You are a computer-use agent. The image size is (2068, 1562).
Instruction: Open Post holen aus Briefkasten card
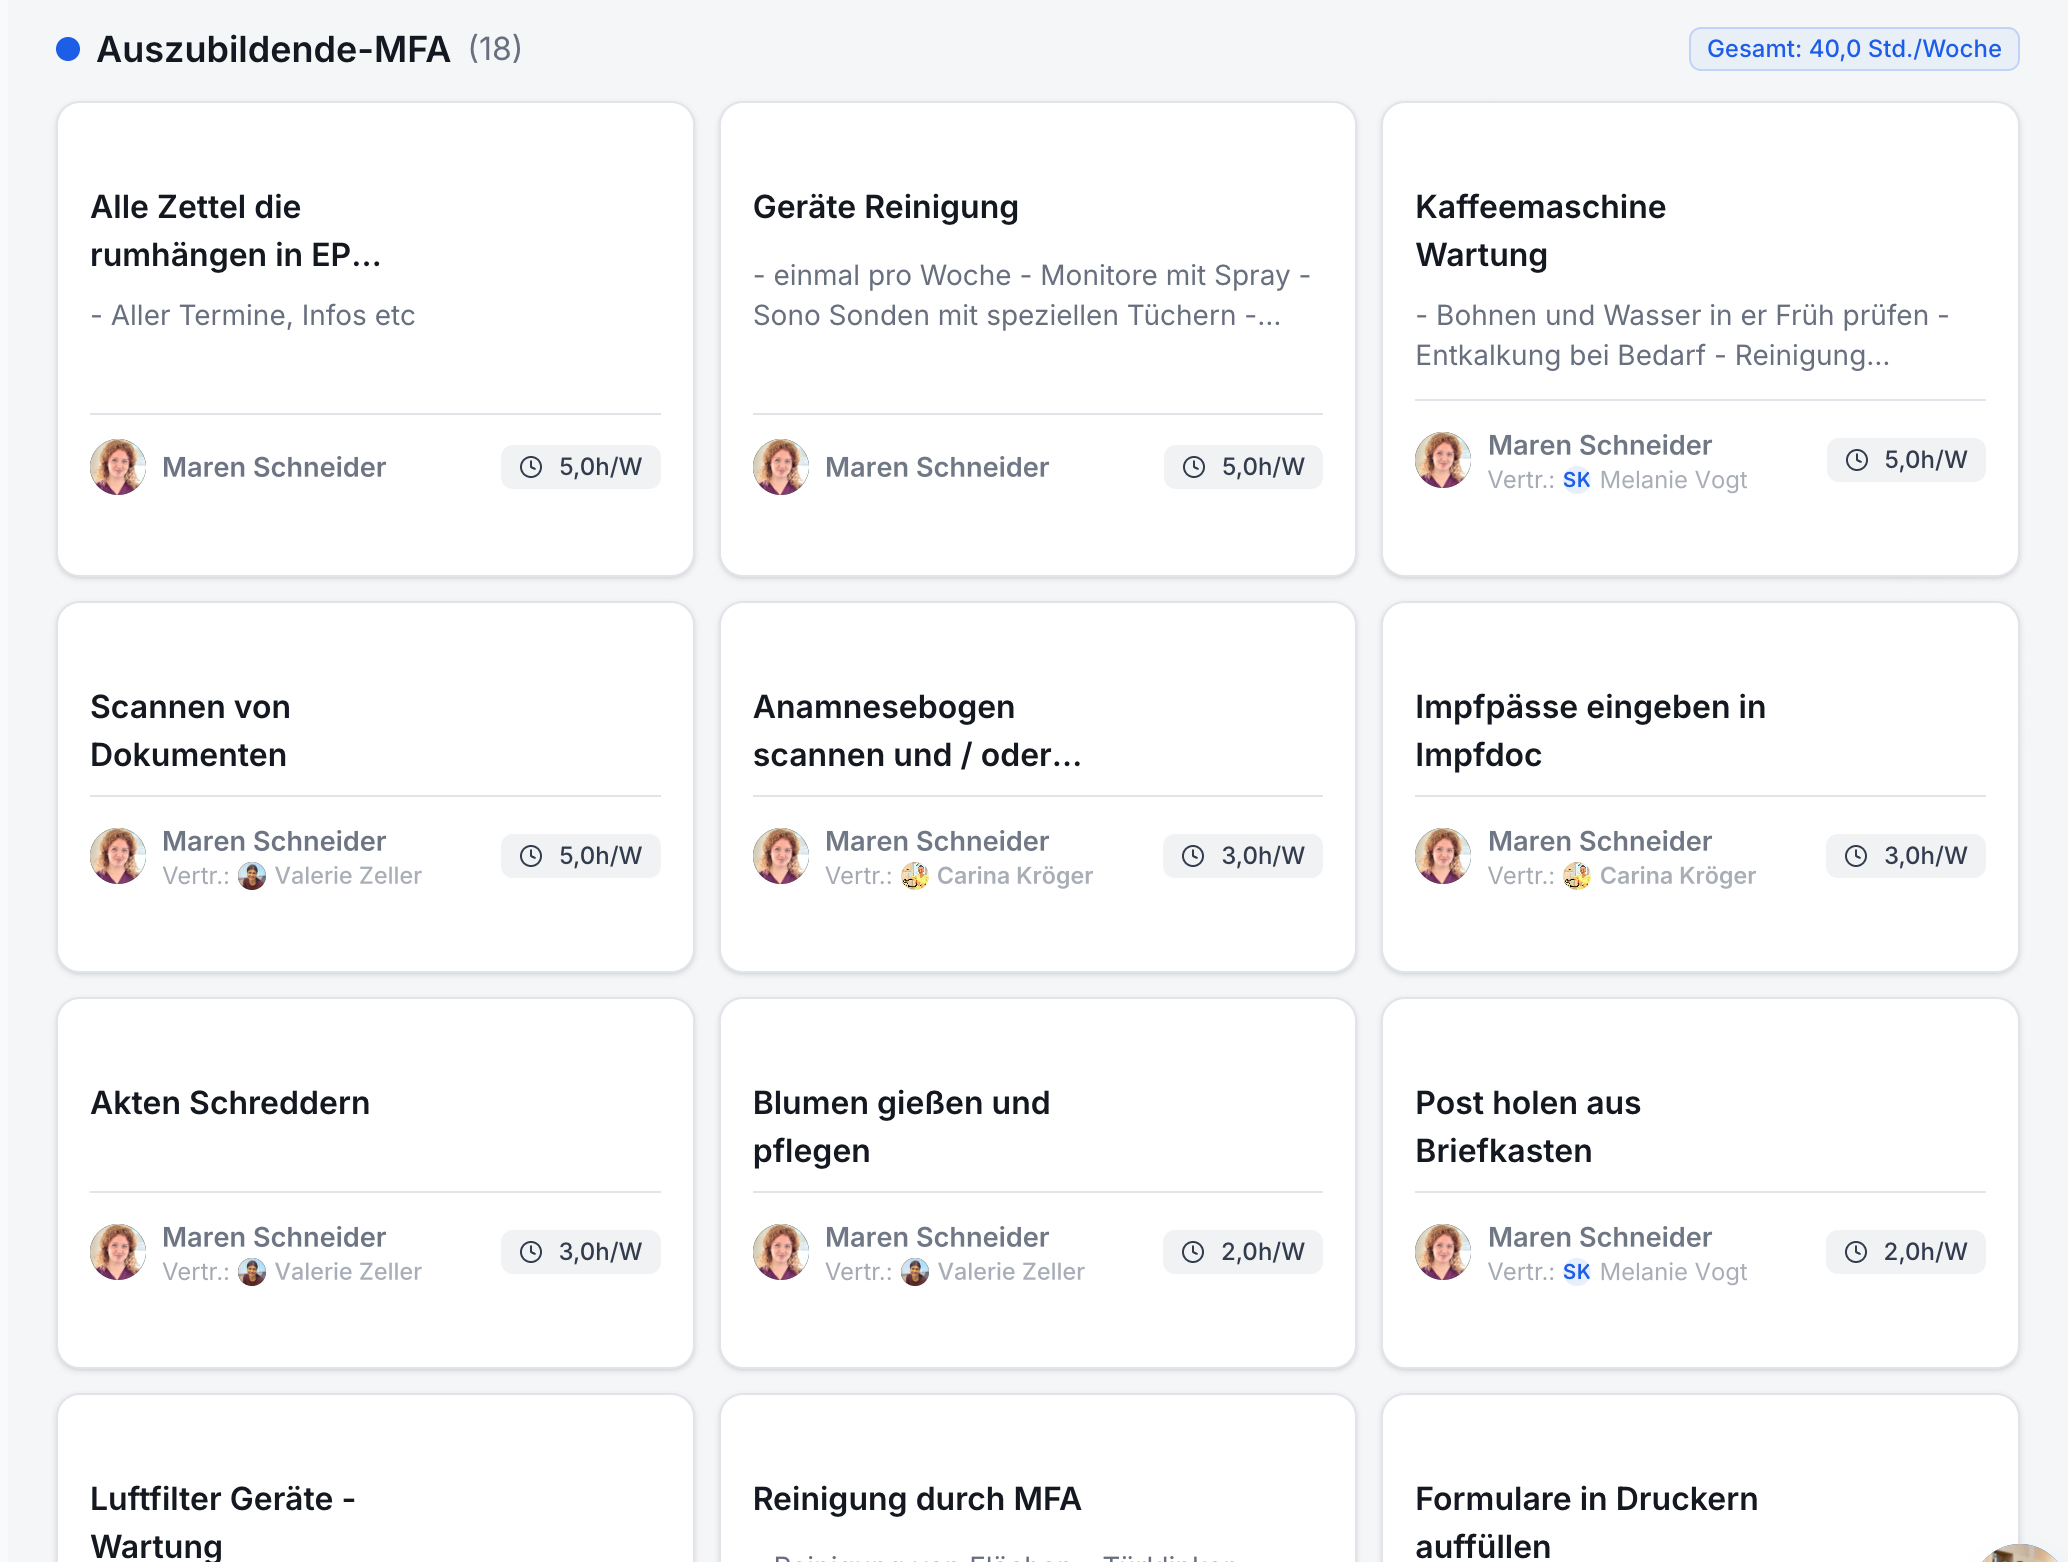(1700, 1183)
